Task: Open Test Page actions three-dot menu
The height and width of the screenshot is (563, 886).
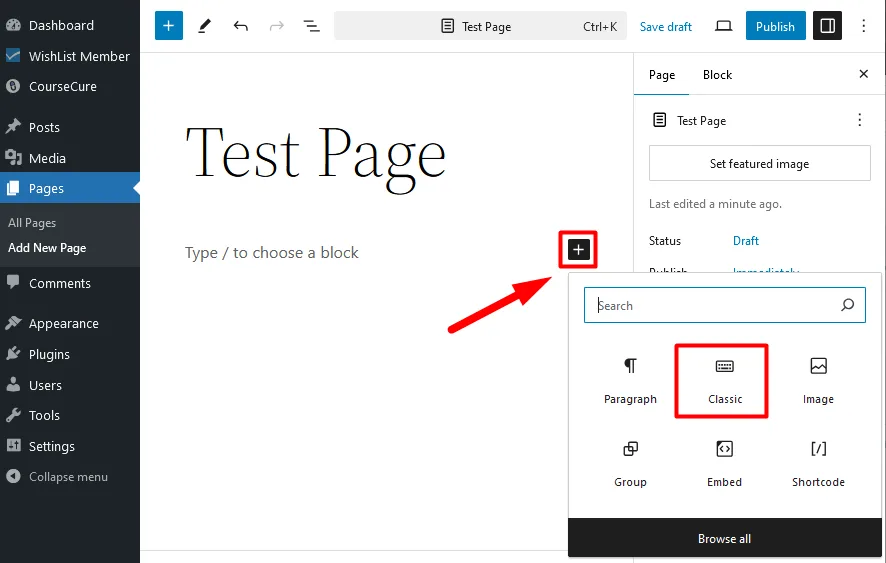Action: (858, 120)
